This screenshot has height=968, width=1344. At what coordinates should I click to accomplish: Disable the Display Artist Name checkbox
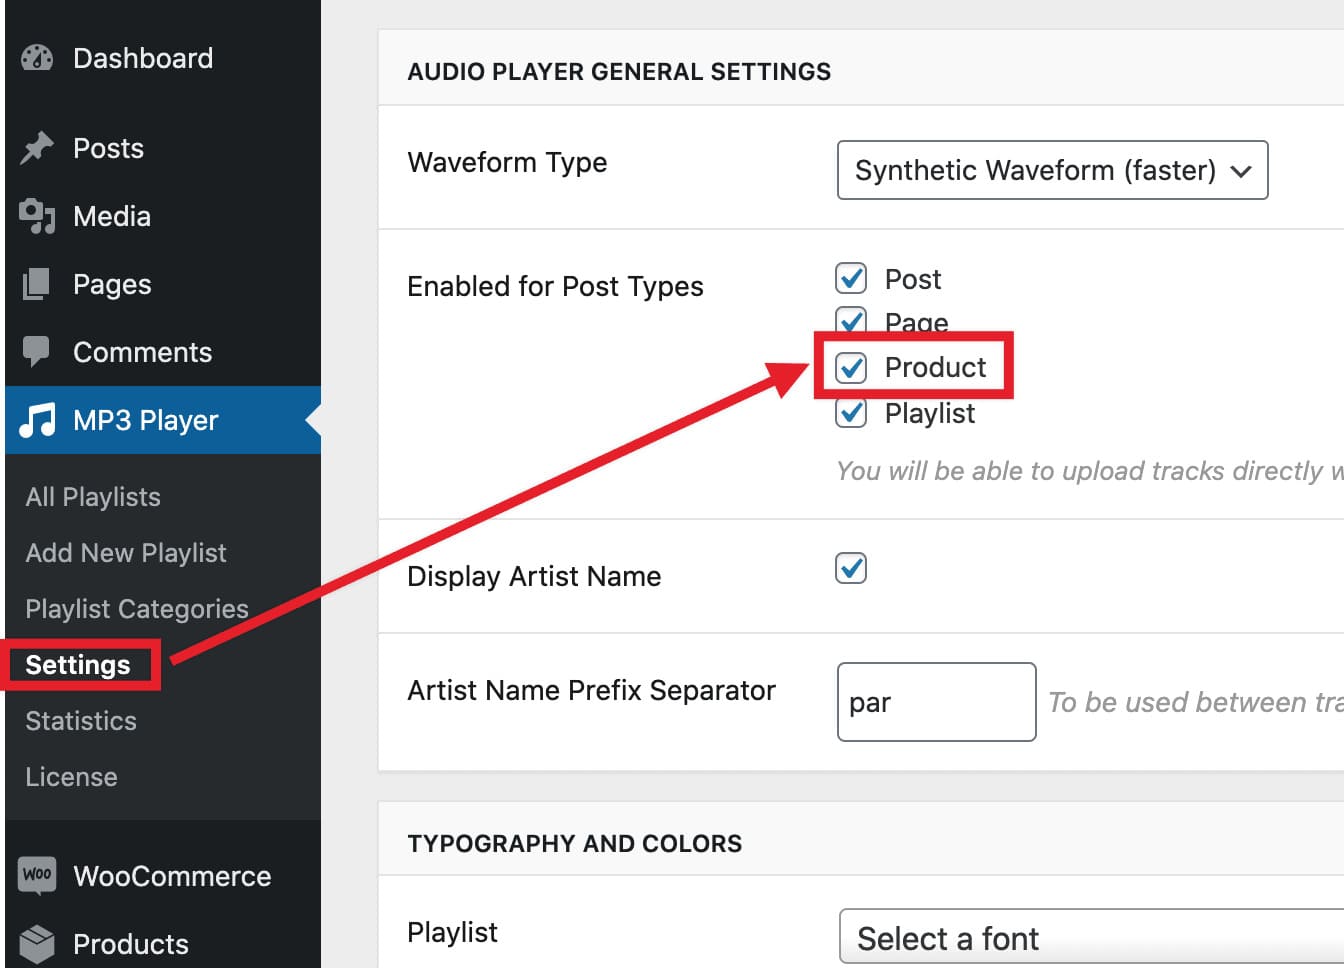[851, 568]
